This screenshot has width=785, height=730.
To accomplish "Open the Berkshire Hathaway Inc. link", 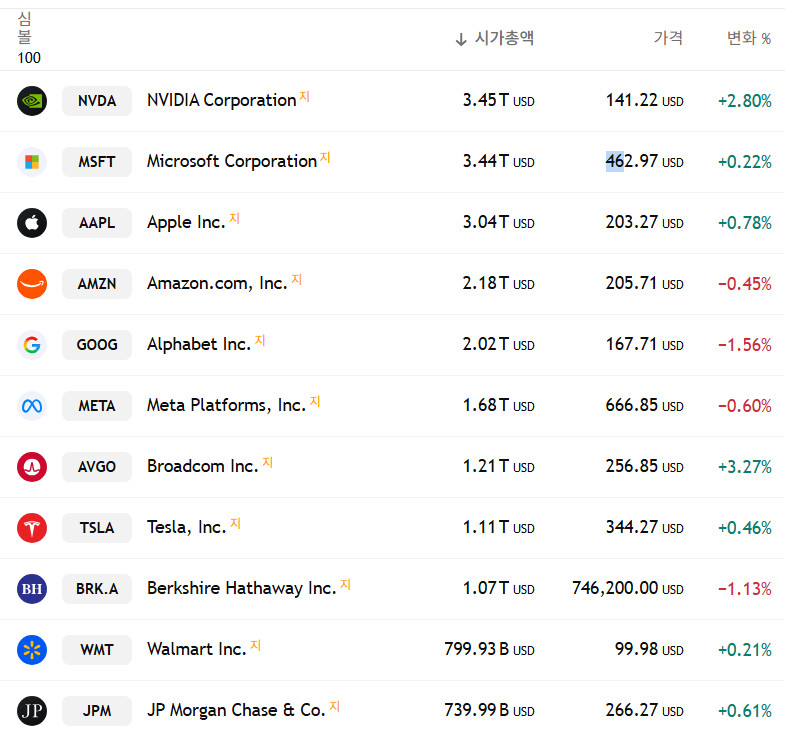I will tap(241, 588).
